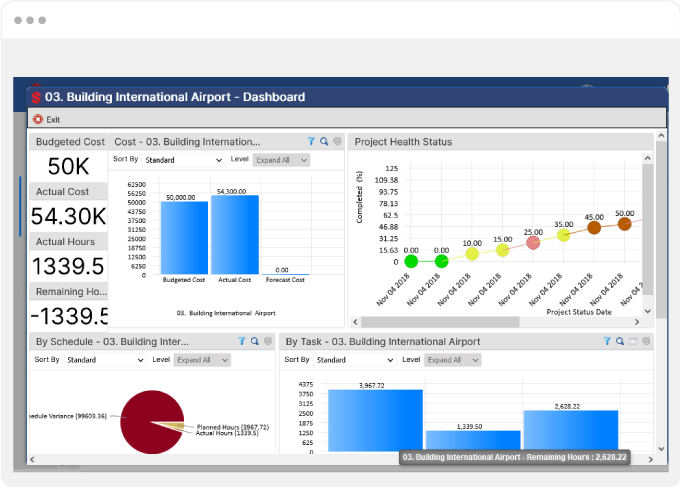Click Project Health chart scroll-down arrow
Screen dimensions: 680x487
point(647,311)
